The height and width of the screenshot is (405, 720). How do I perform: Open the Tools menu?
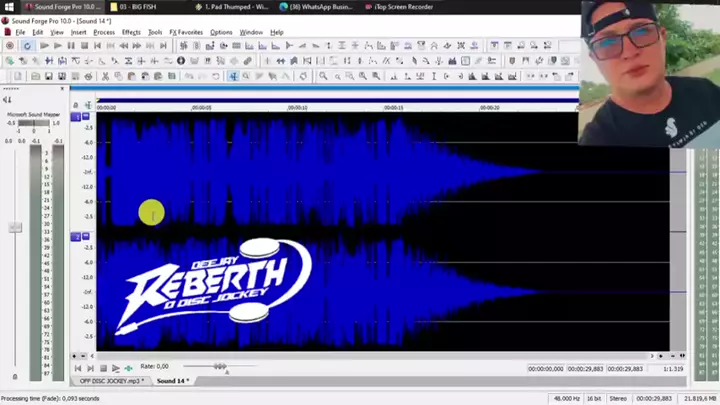click(x=155, y=32)
